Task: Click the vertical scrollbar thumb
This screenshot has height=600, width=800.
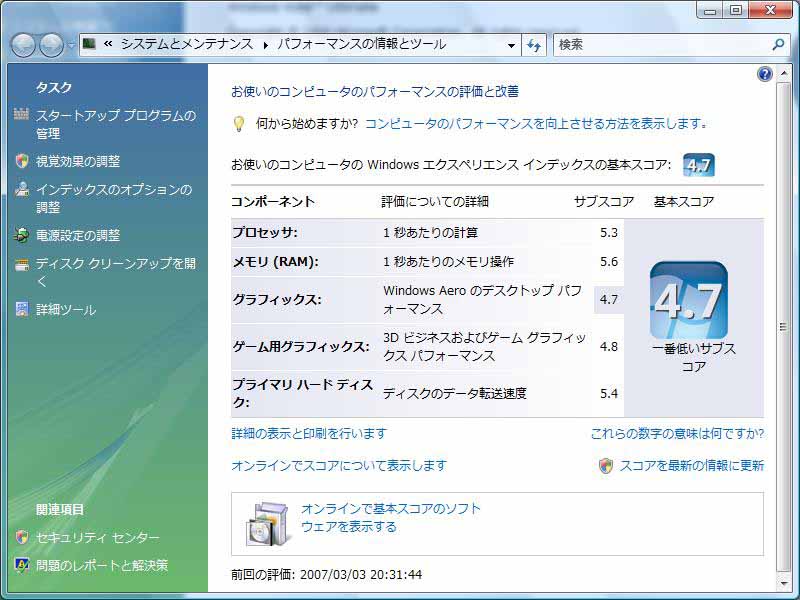Action: (x=783, y=327)
